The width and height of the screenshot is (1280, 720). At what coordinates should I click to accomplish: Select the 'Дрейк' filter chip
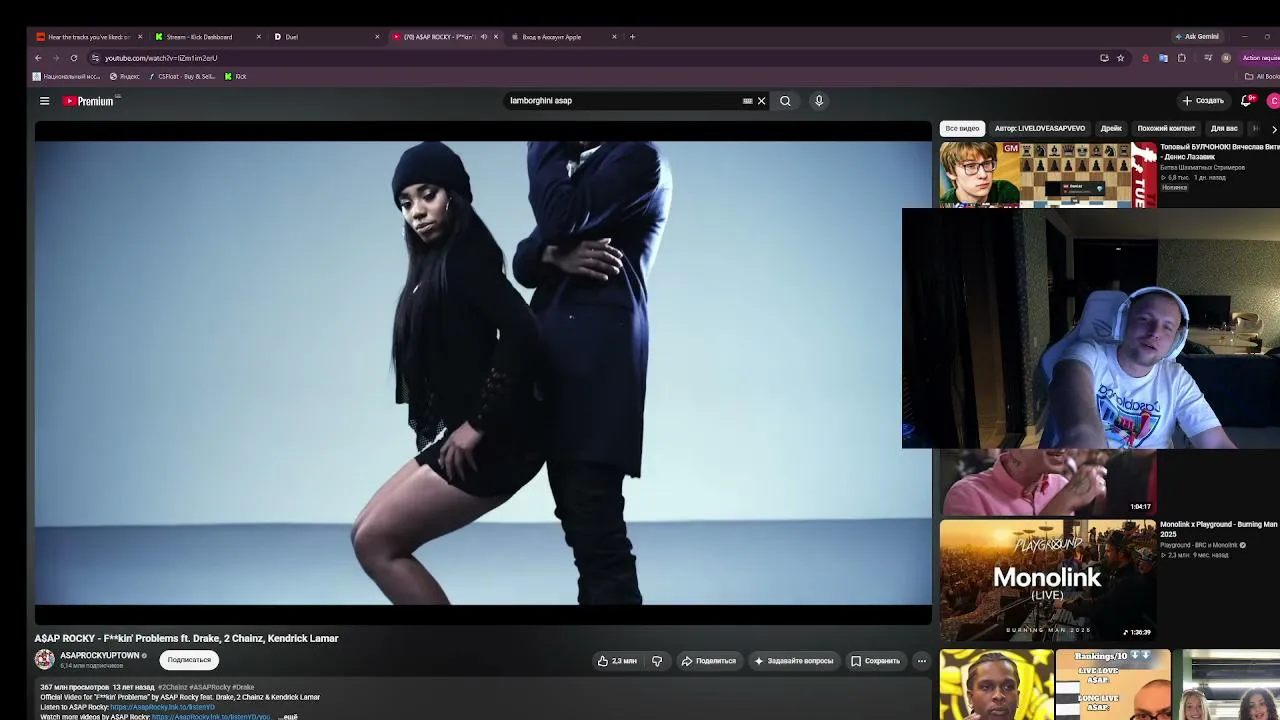point(1111,128)
